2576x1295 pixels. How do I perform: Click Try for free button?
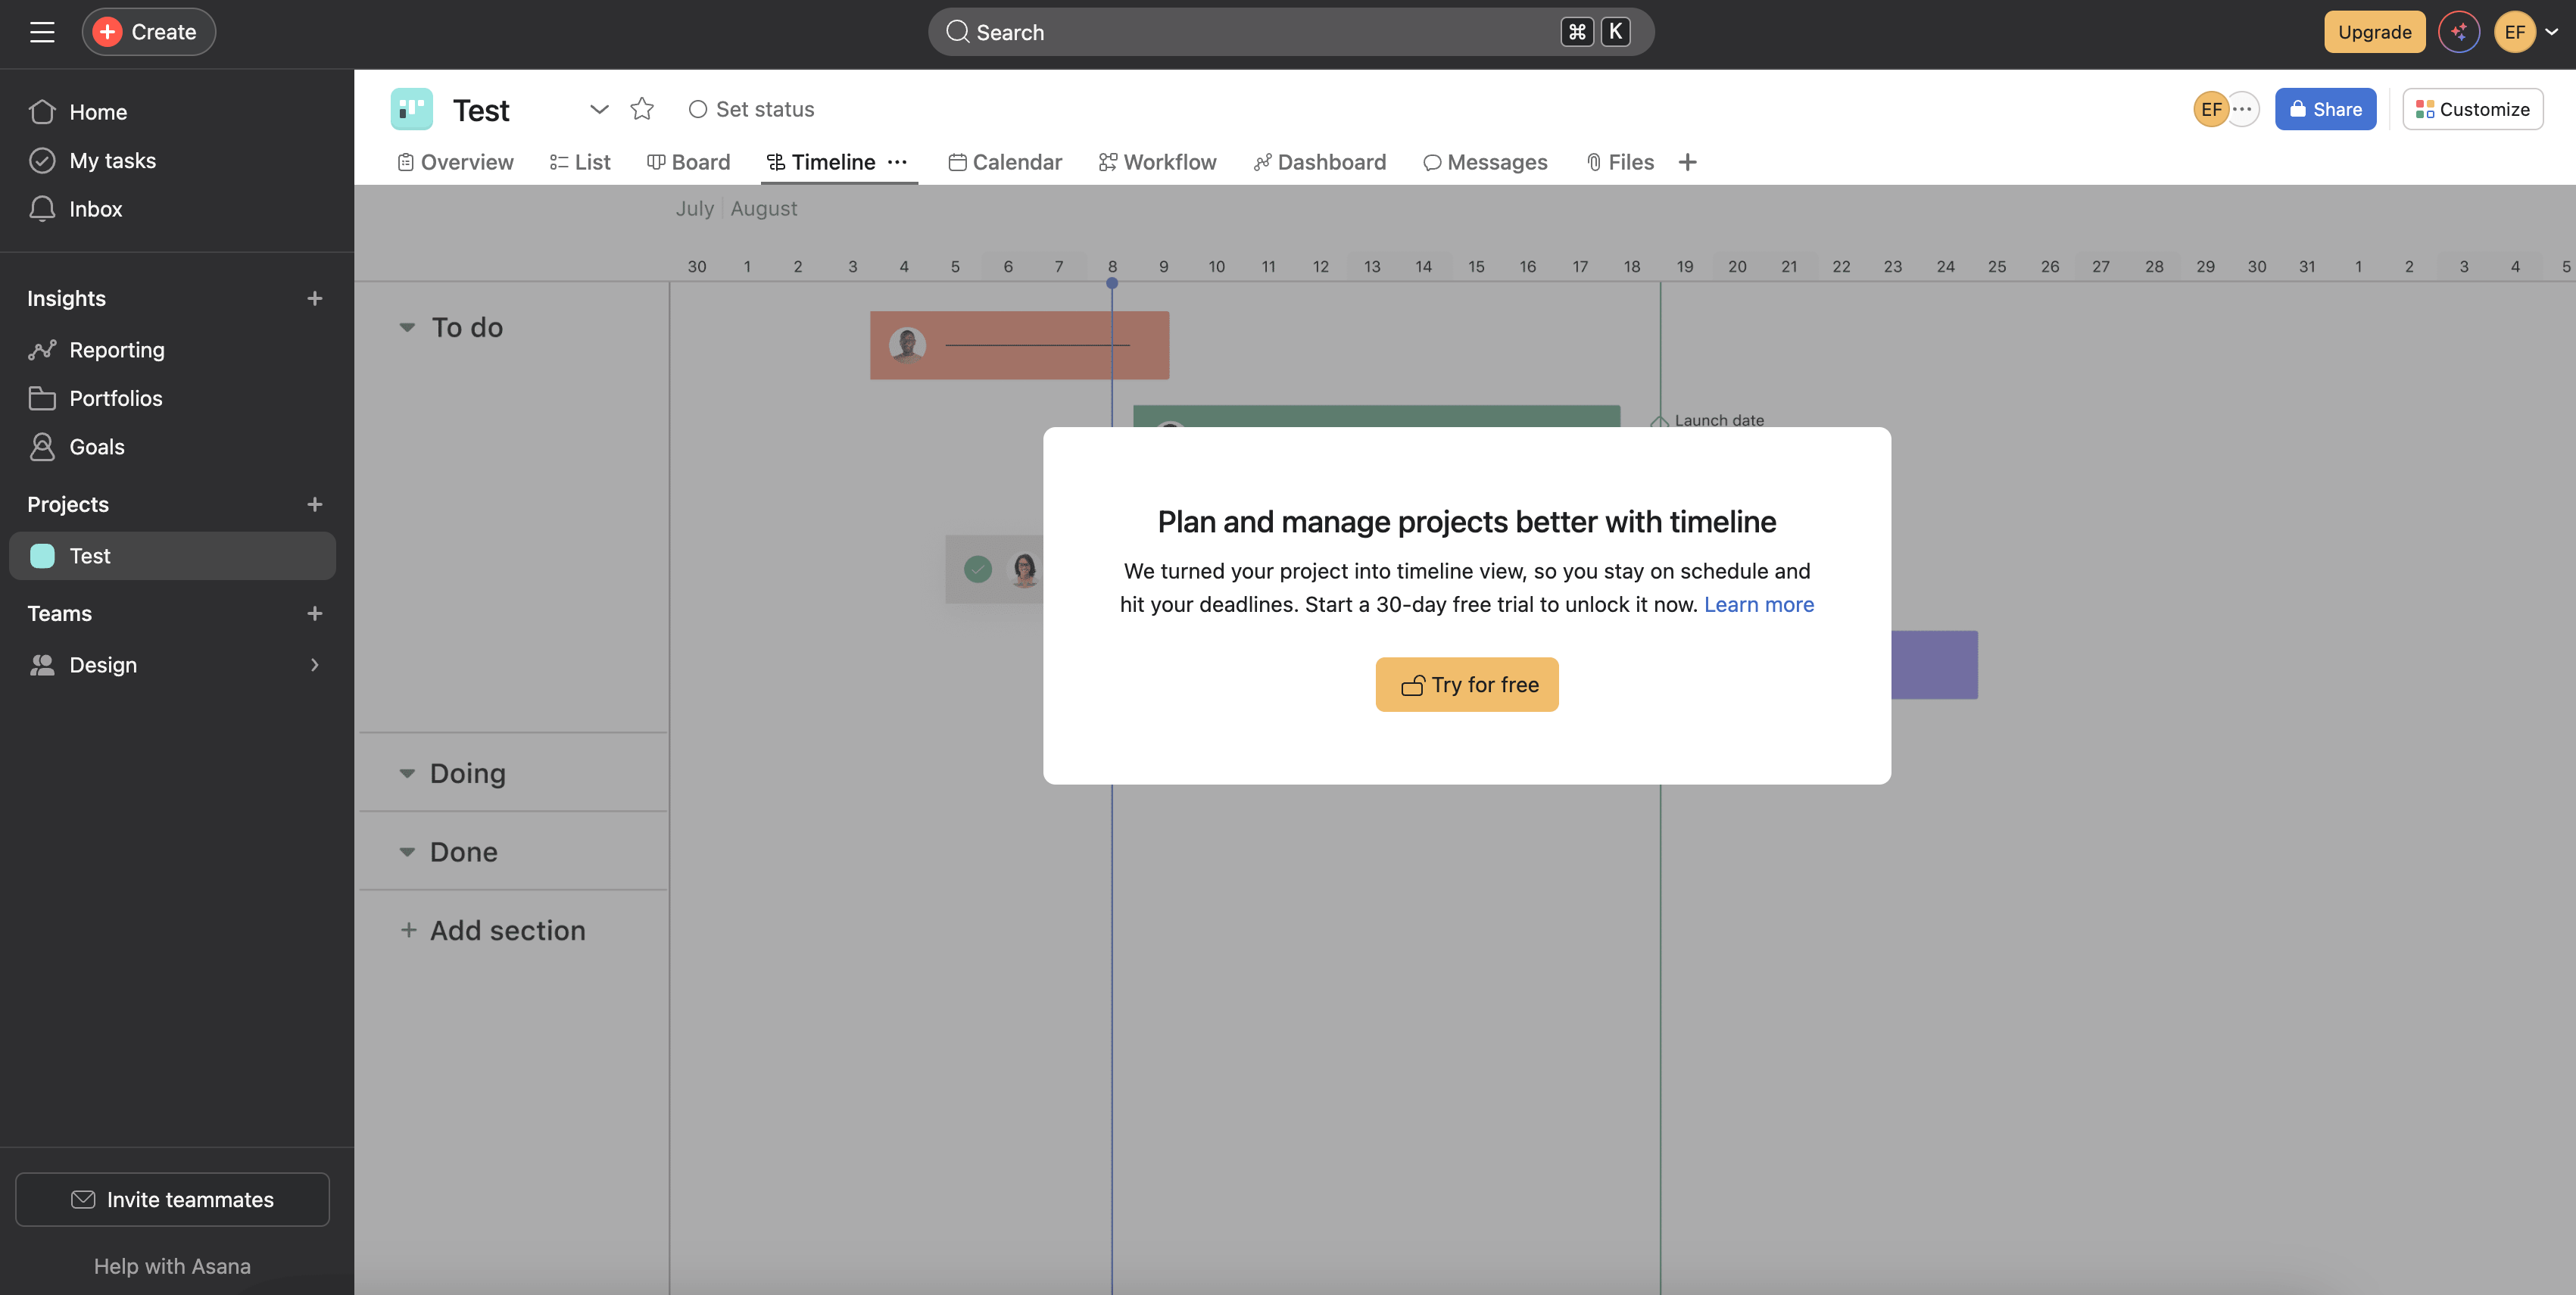coord(1466,684)
